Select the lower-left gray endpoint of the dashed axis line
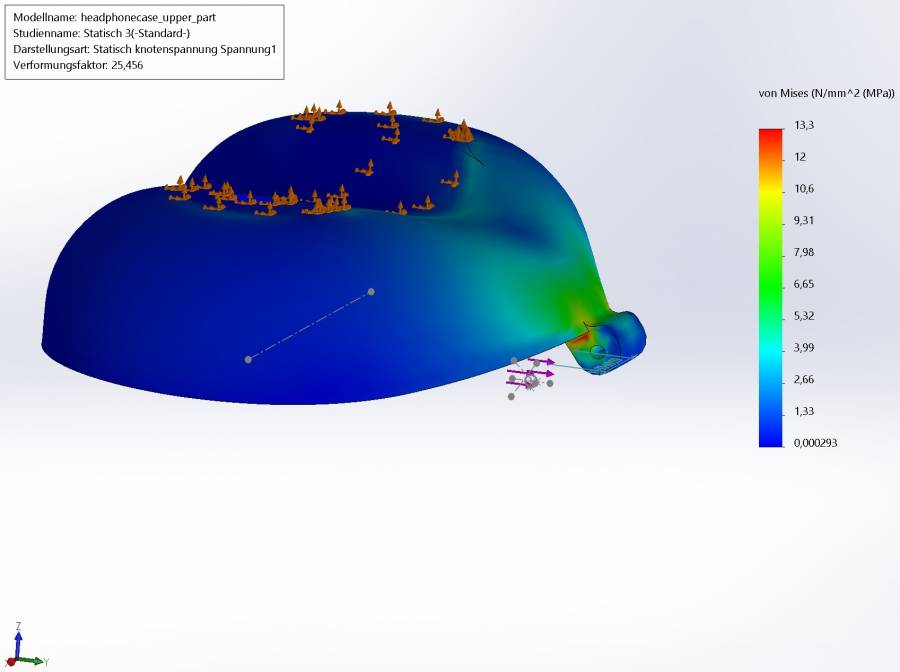 pyautogui.click(x=248, y=359)
